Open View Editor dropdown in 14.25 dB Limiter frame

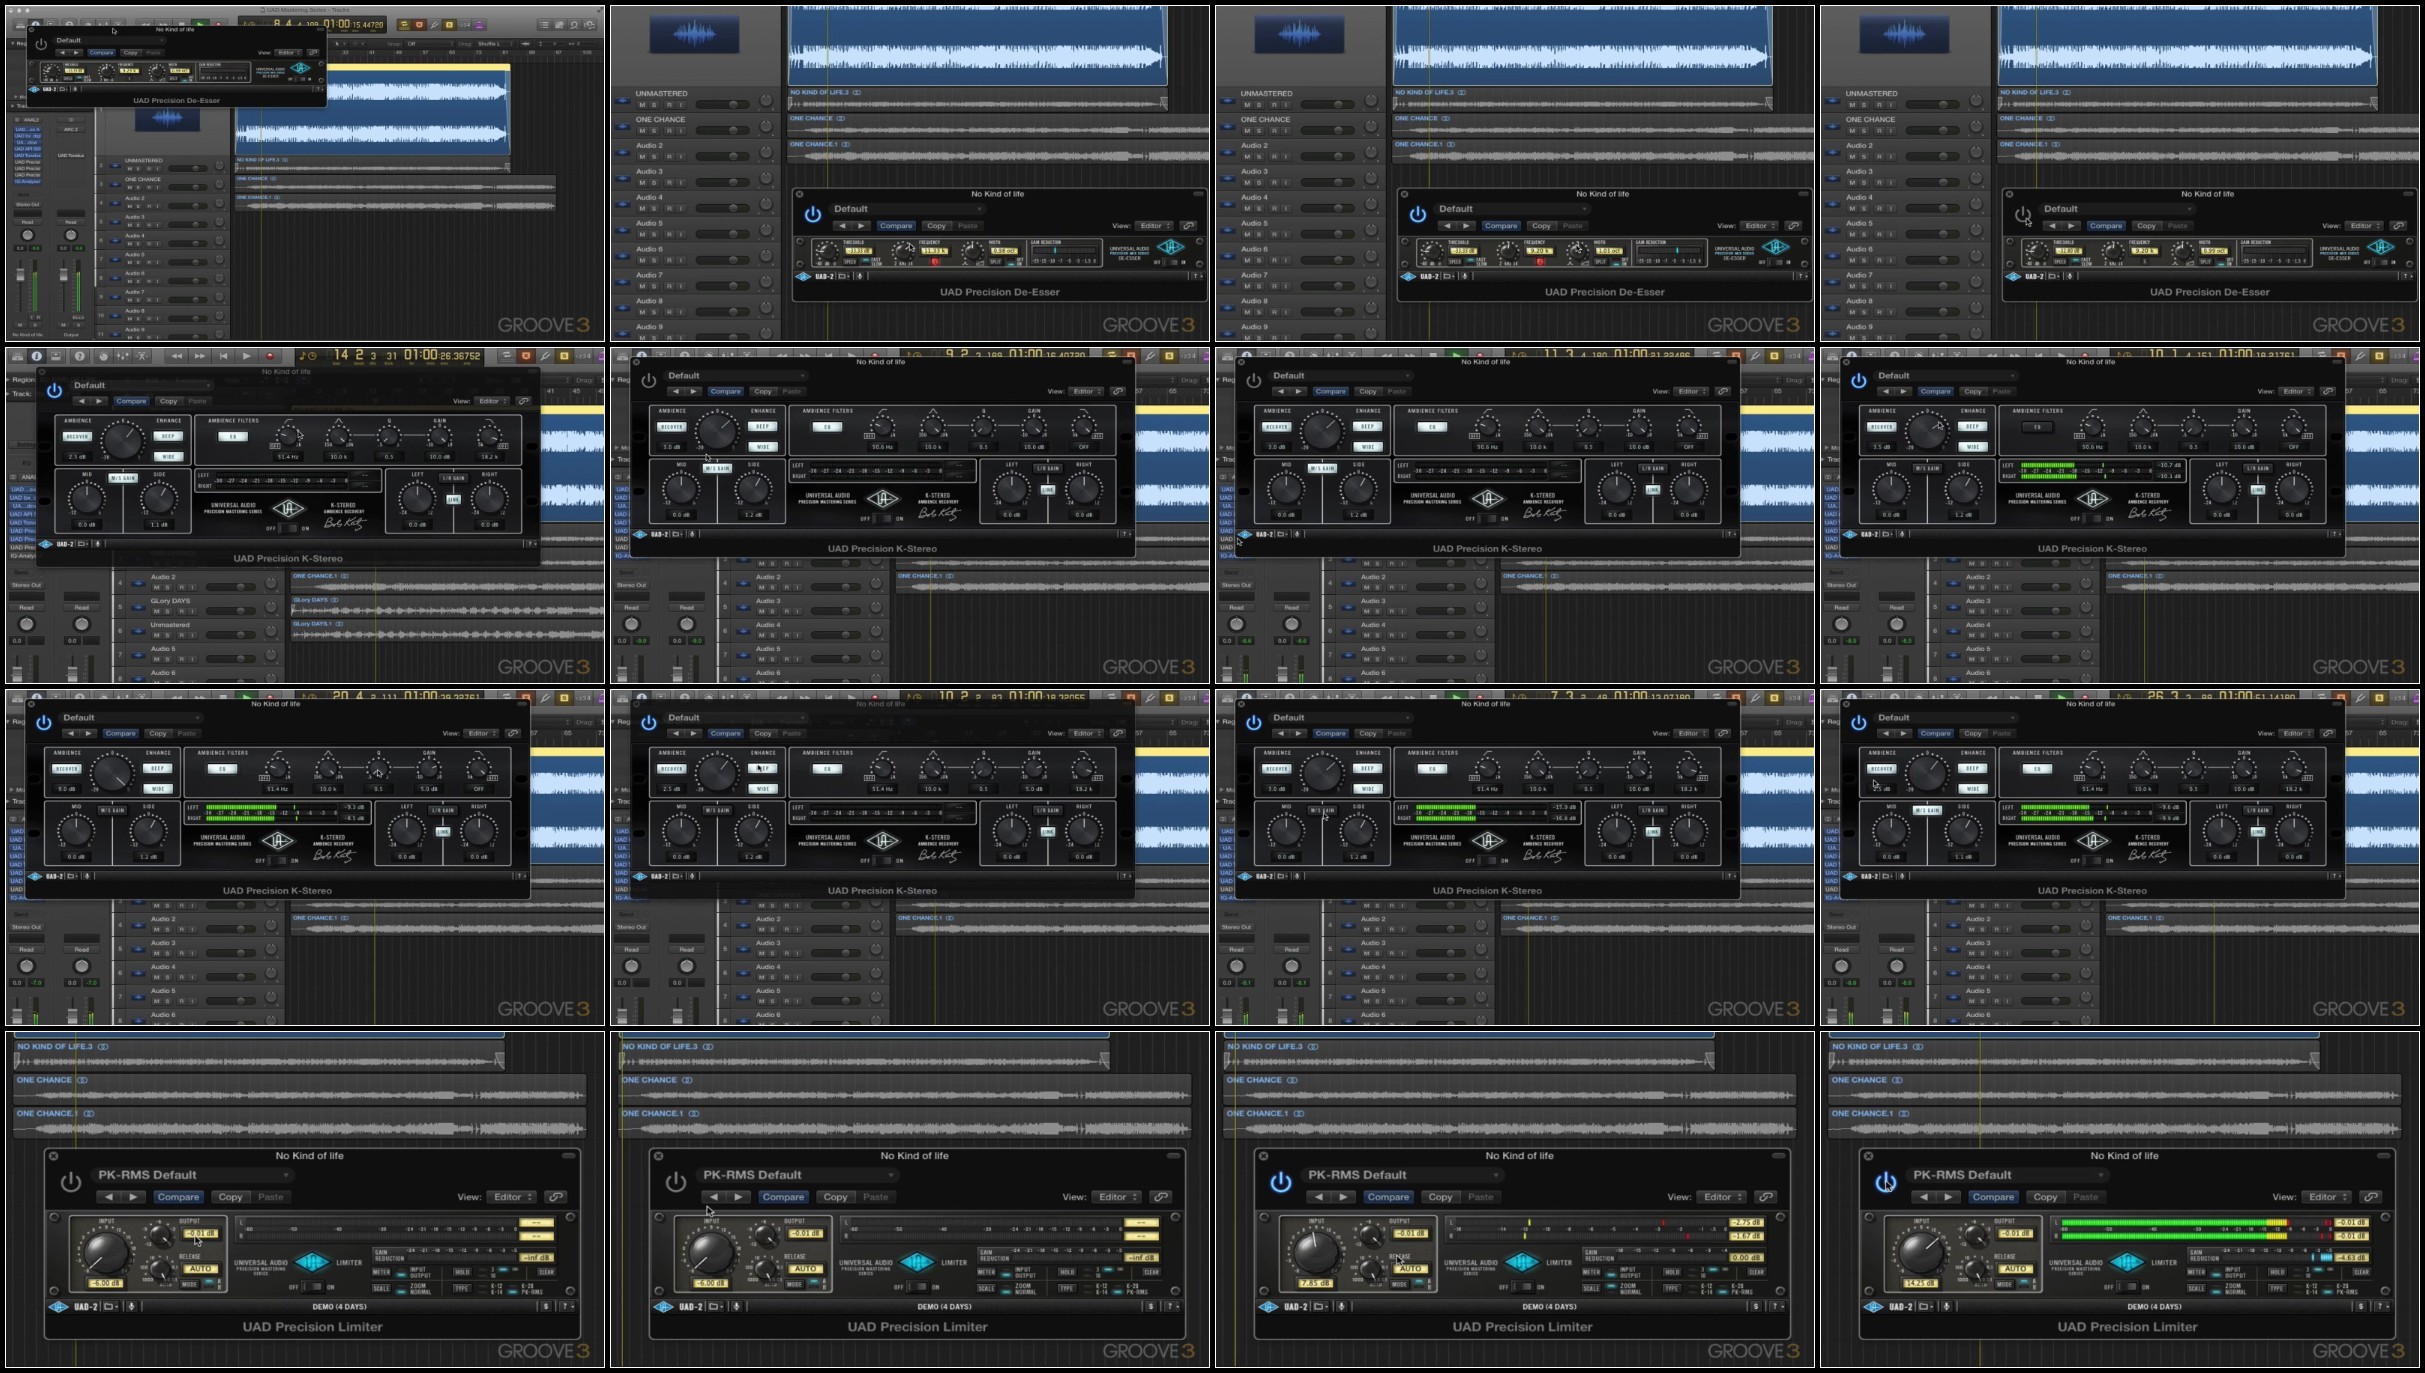pos(2327,1197)
